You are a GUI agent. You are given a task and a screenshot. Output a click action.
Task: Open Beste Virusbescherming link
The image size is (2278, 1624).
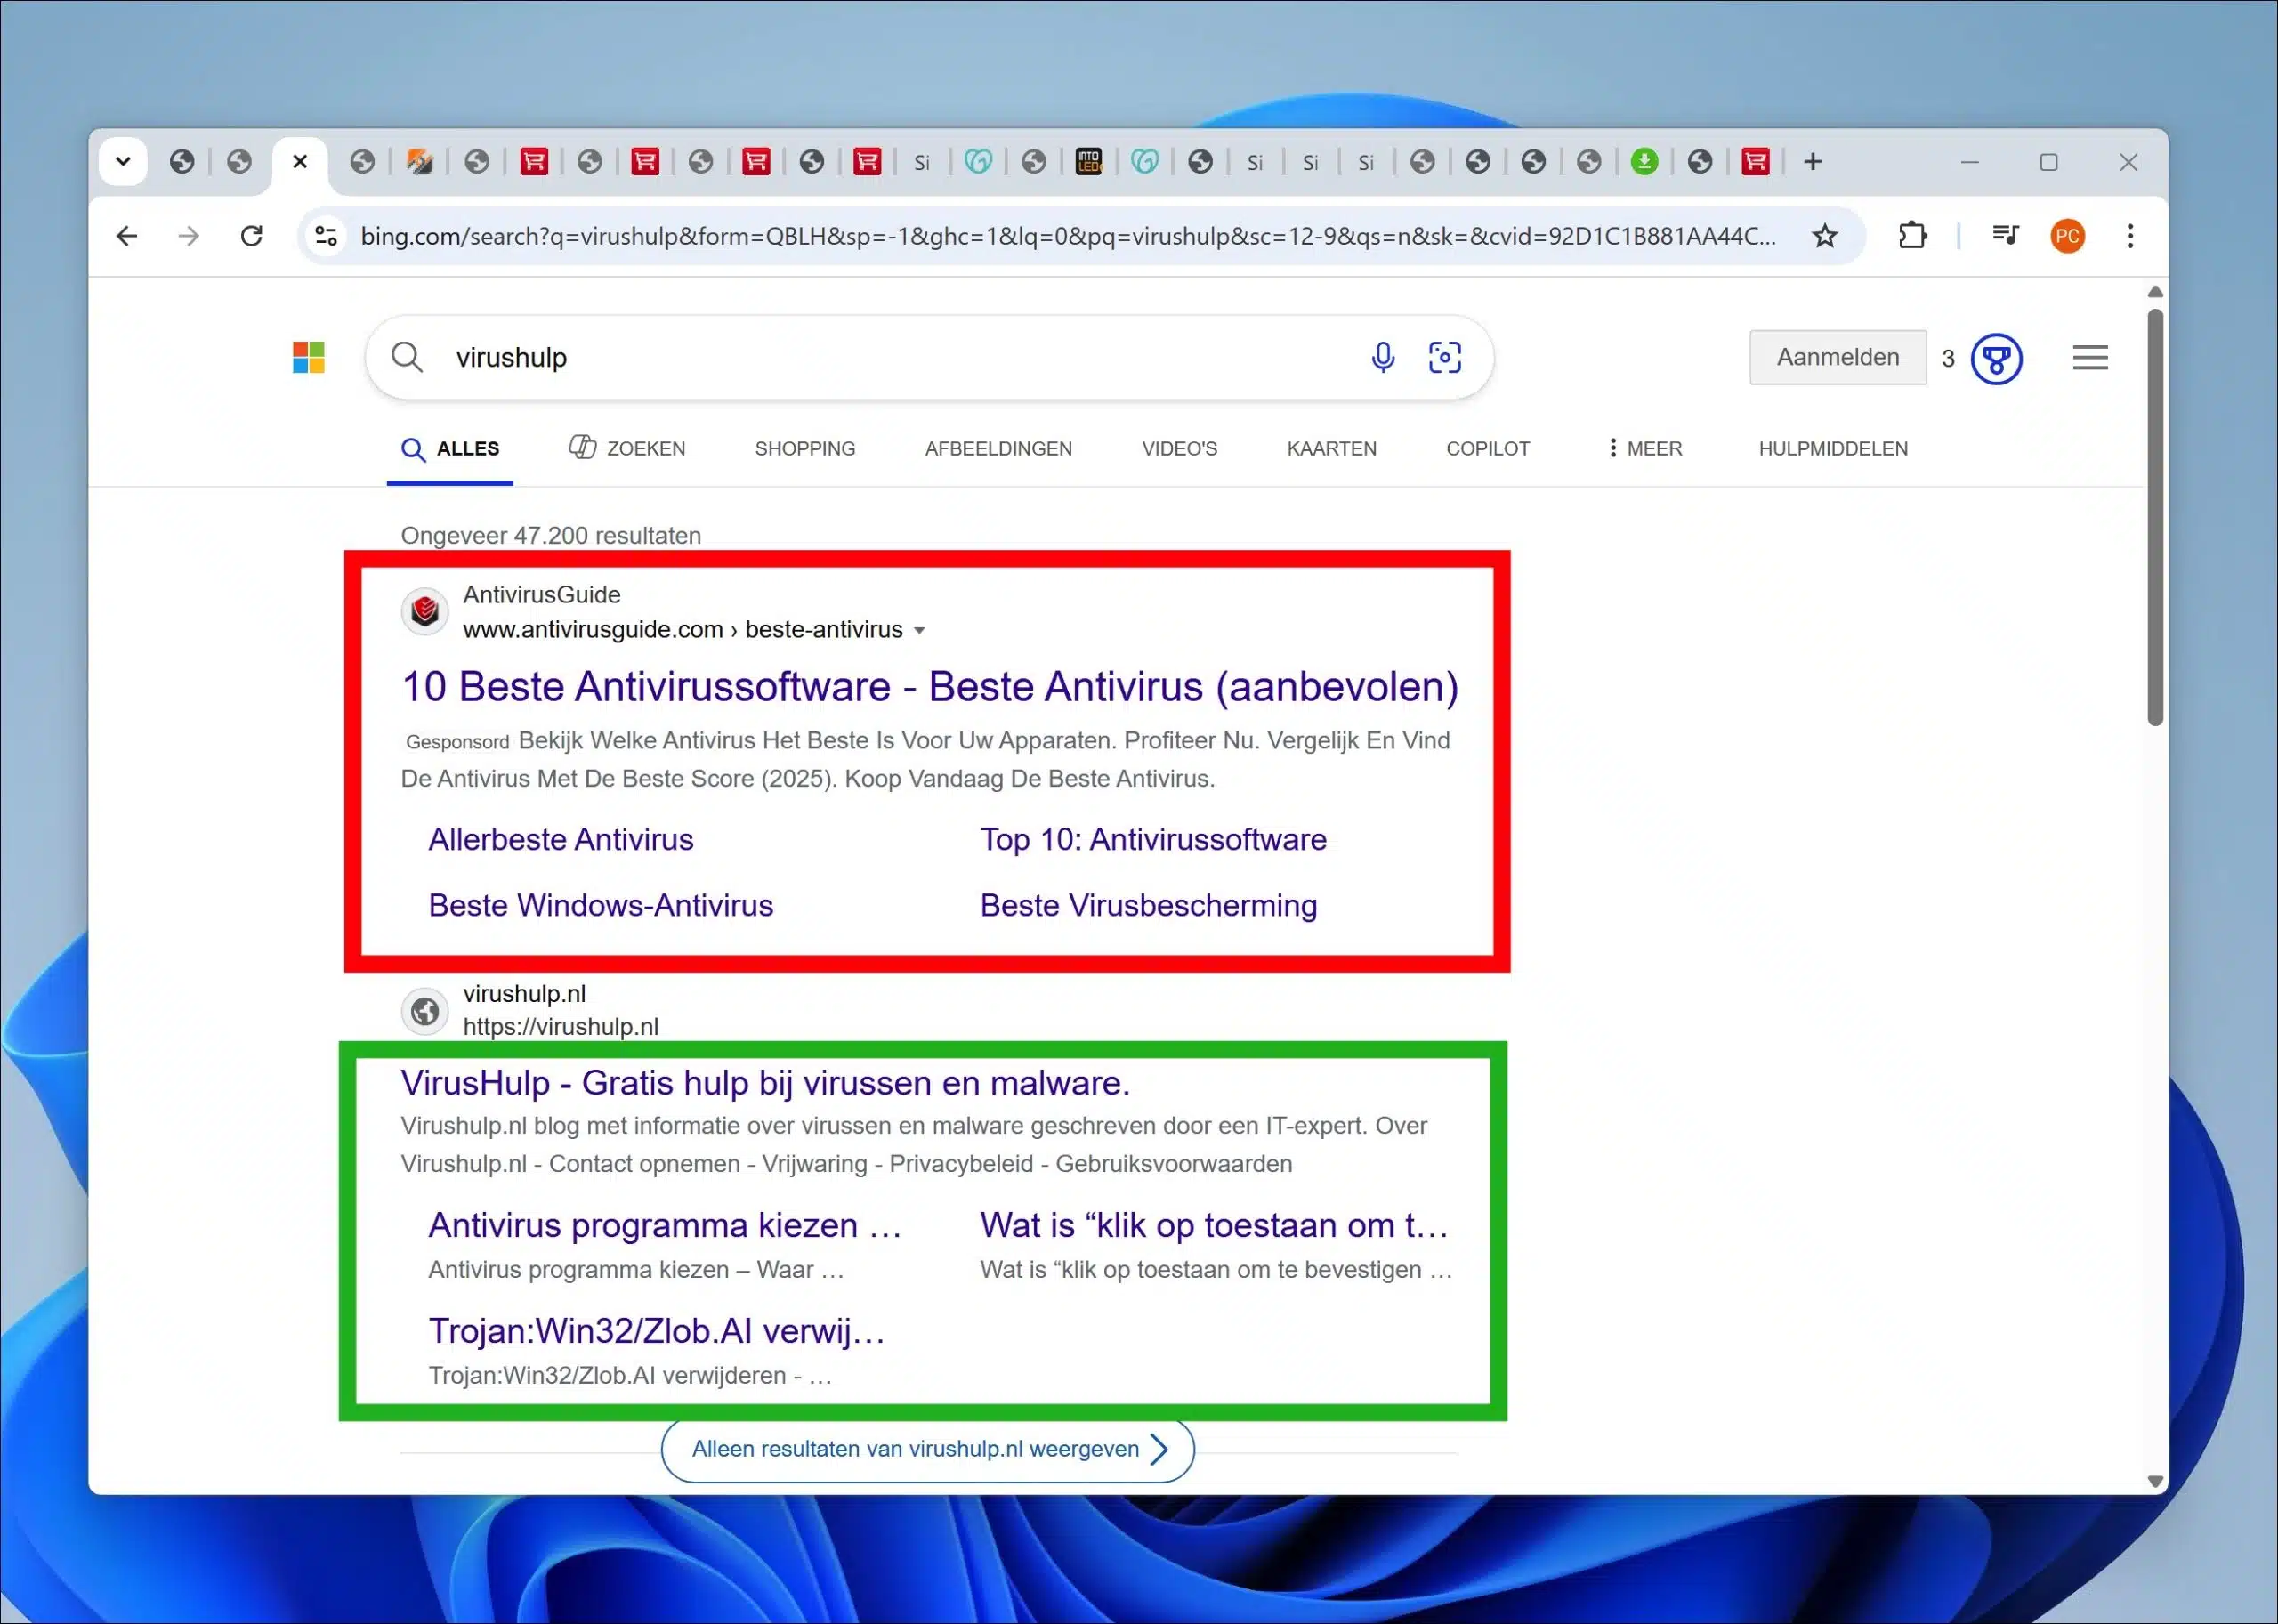tap(1149, 906)
